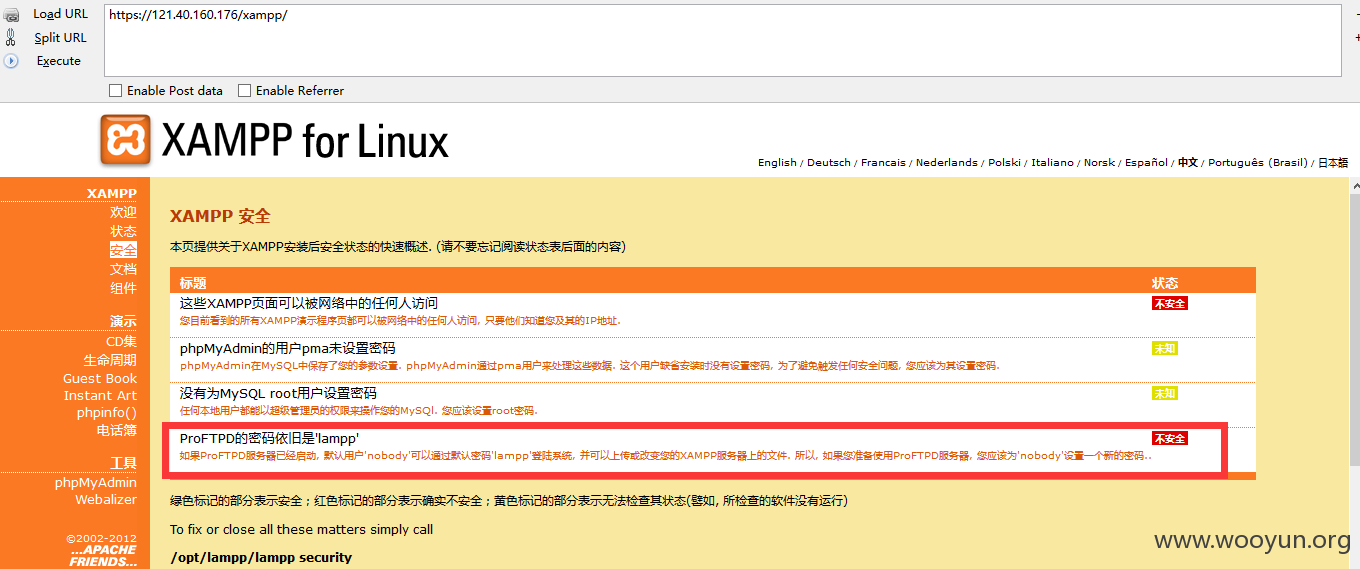Open Guest Book demo
This screenshot has width=1360, height=569.
[100, 378]
